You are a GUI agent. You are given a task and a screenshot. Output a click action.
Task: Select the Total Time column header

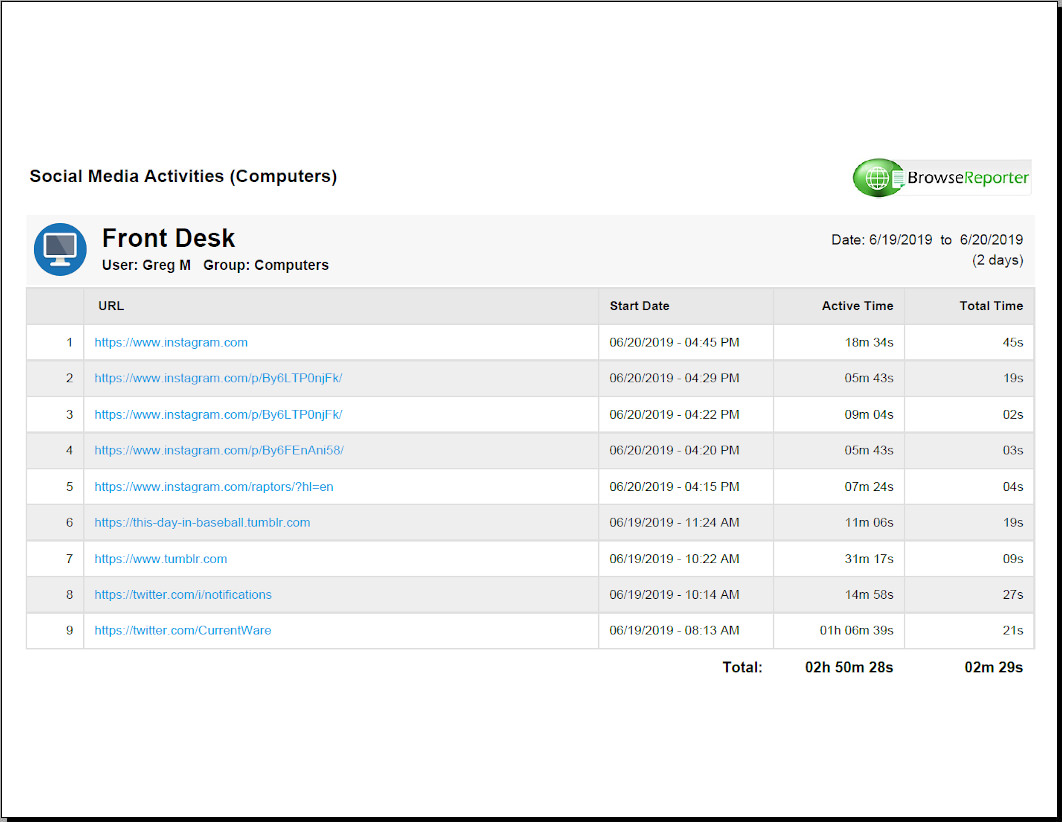pos(991,306)
